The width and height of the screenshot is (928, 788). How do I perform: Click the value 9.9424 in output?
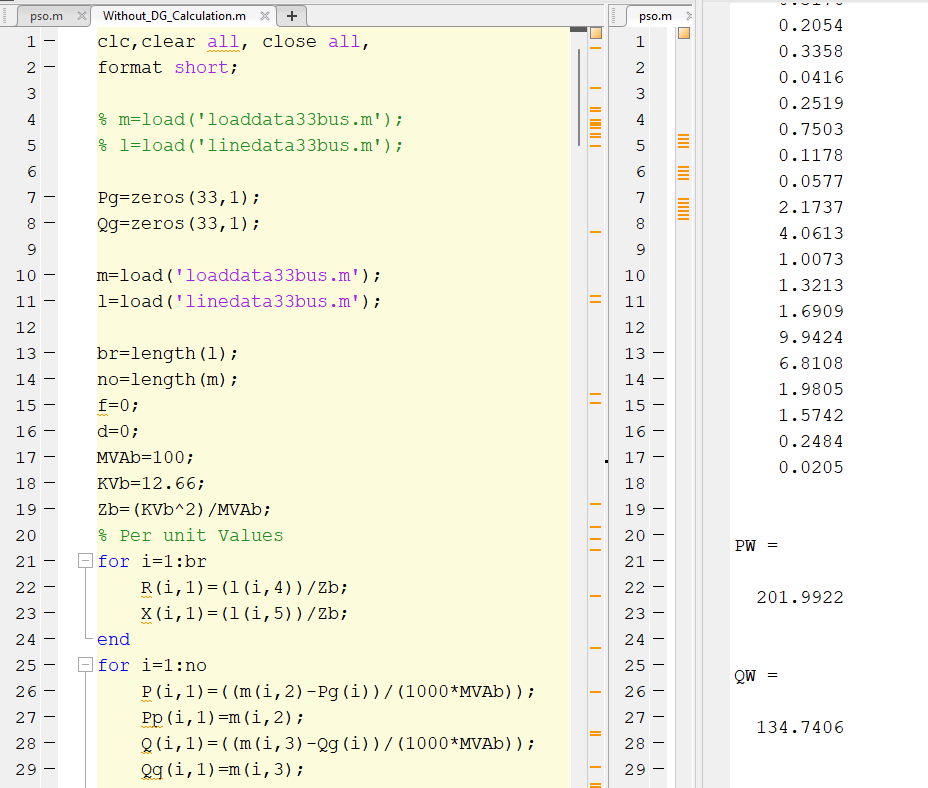pyautogui.click(x=811, y=337)
